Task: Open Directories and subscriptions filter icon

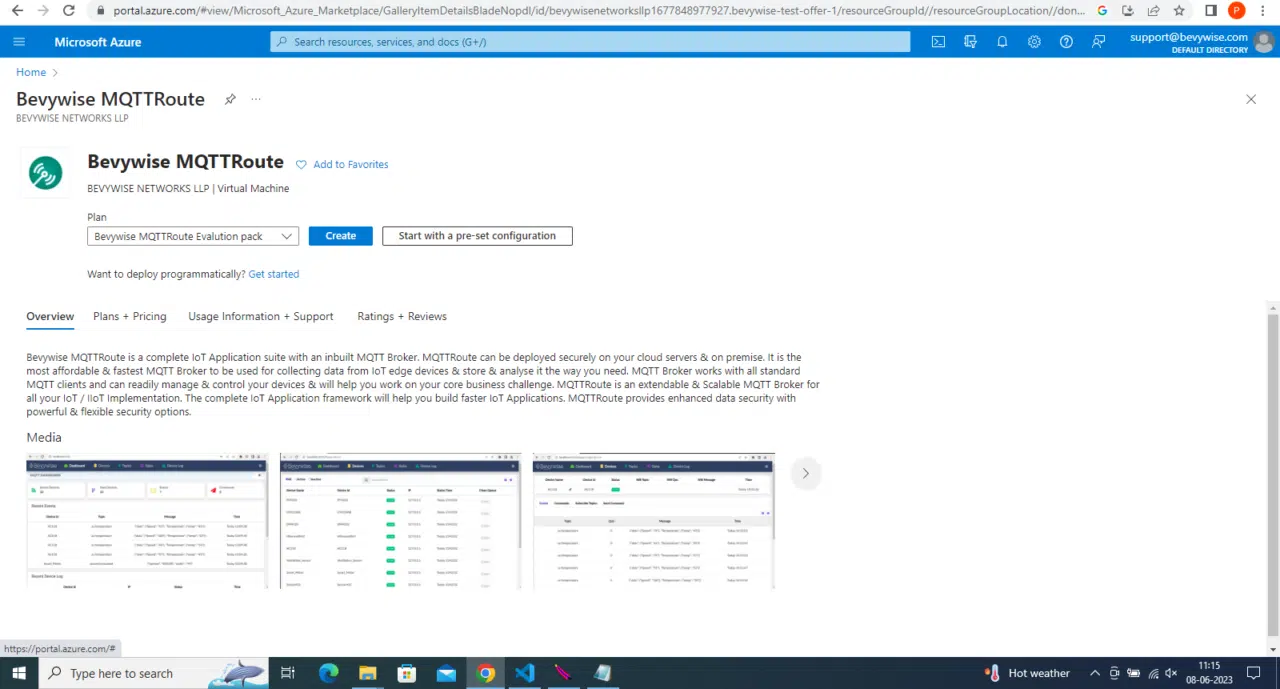Action: coord(970,42)
